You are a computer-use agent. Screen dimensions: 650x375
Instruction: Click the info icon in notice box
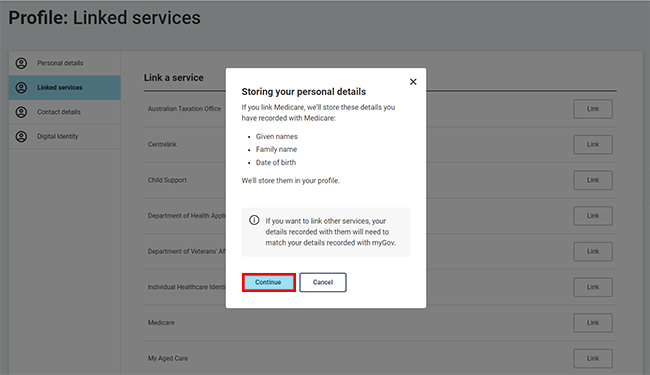254,220
